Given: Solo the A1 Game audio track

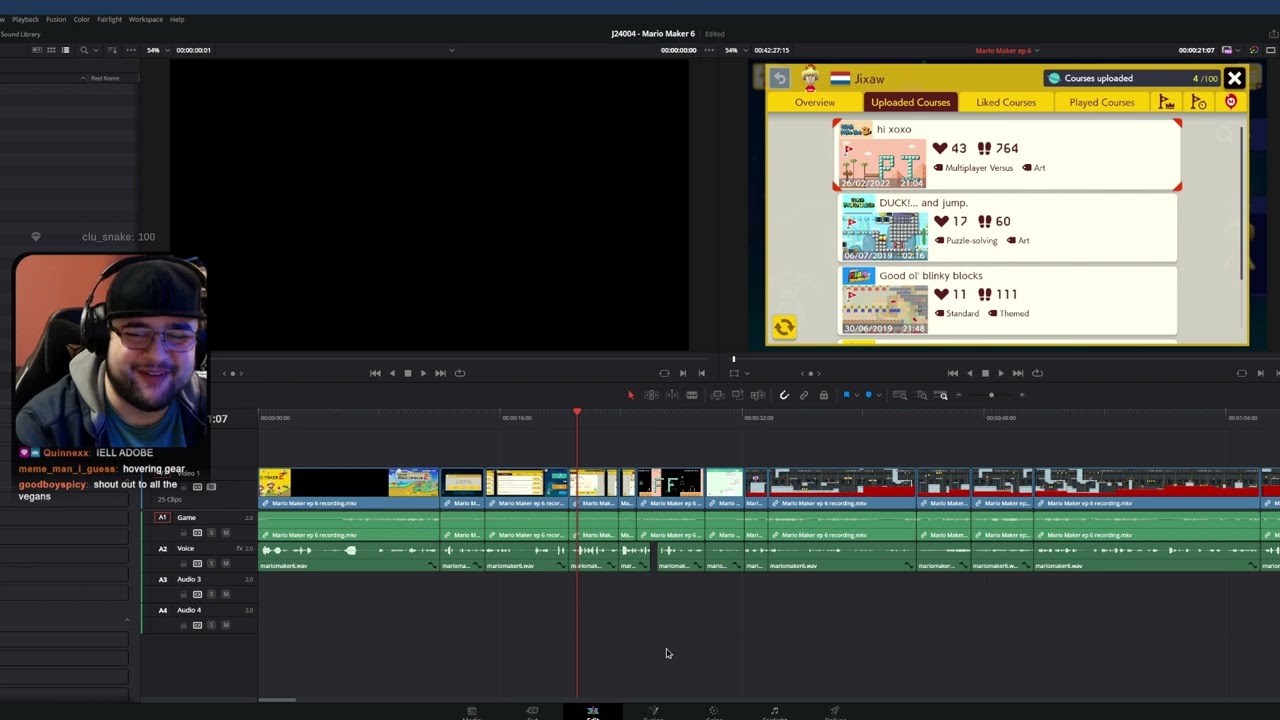Looking at the screenshot, I should point(211,532).
